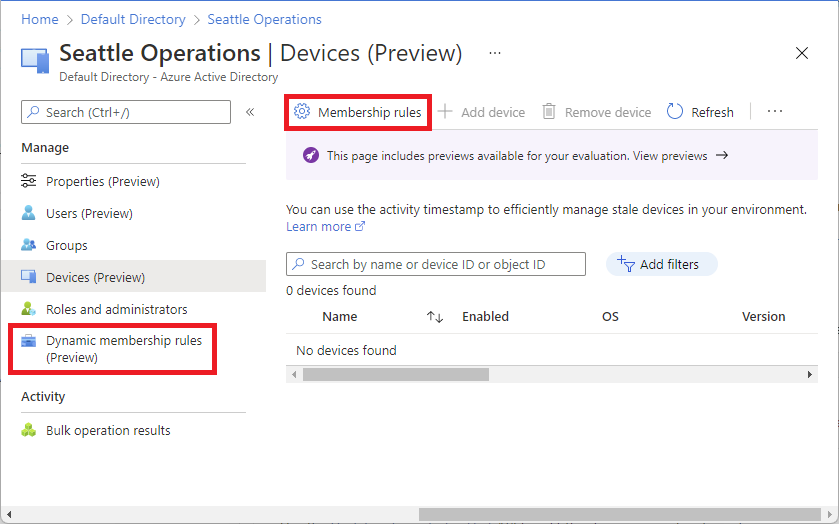The height and width of the screenshot is (524, 839).
Task: Open the toolbar more options ellipsis
Action: [774, 112]
